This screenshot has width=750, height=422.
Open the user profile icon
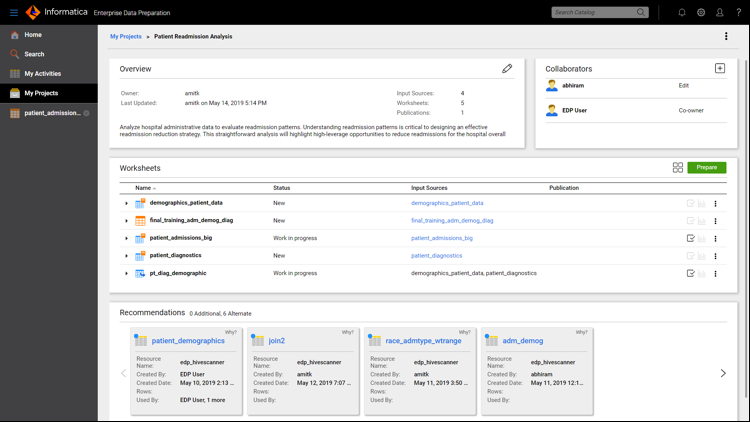719,13
